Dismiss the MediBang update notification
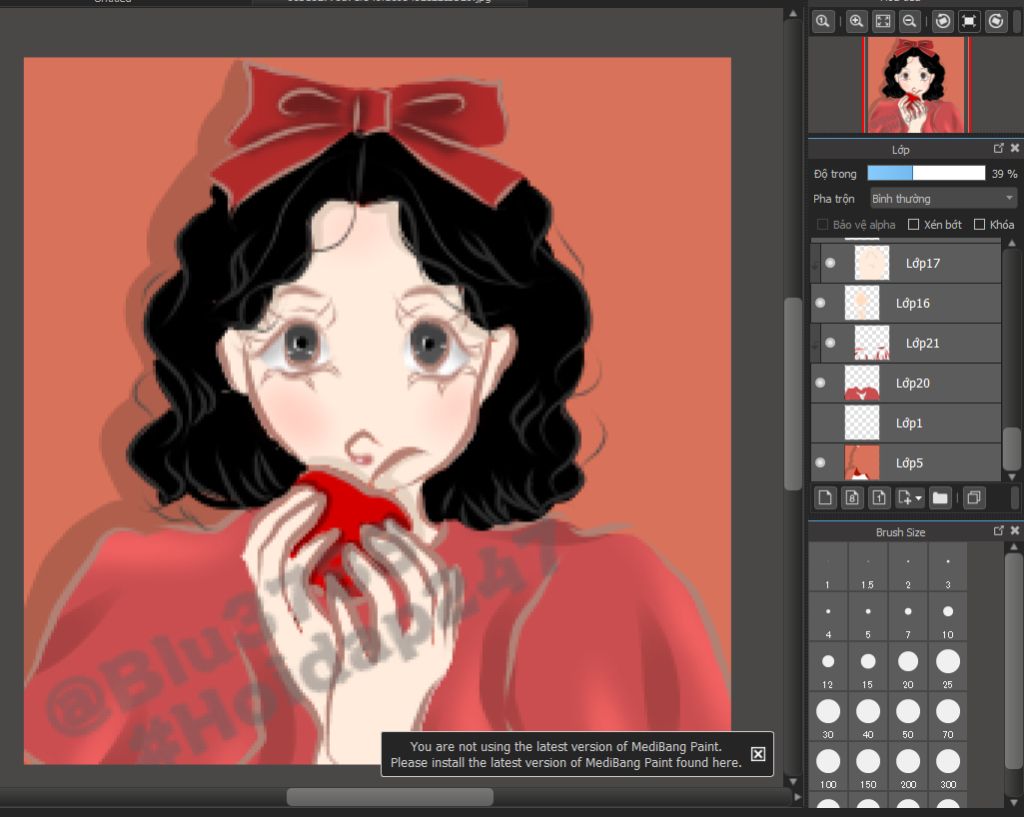1024x817 pixels. [x=758, y=754]
